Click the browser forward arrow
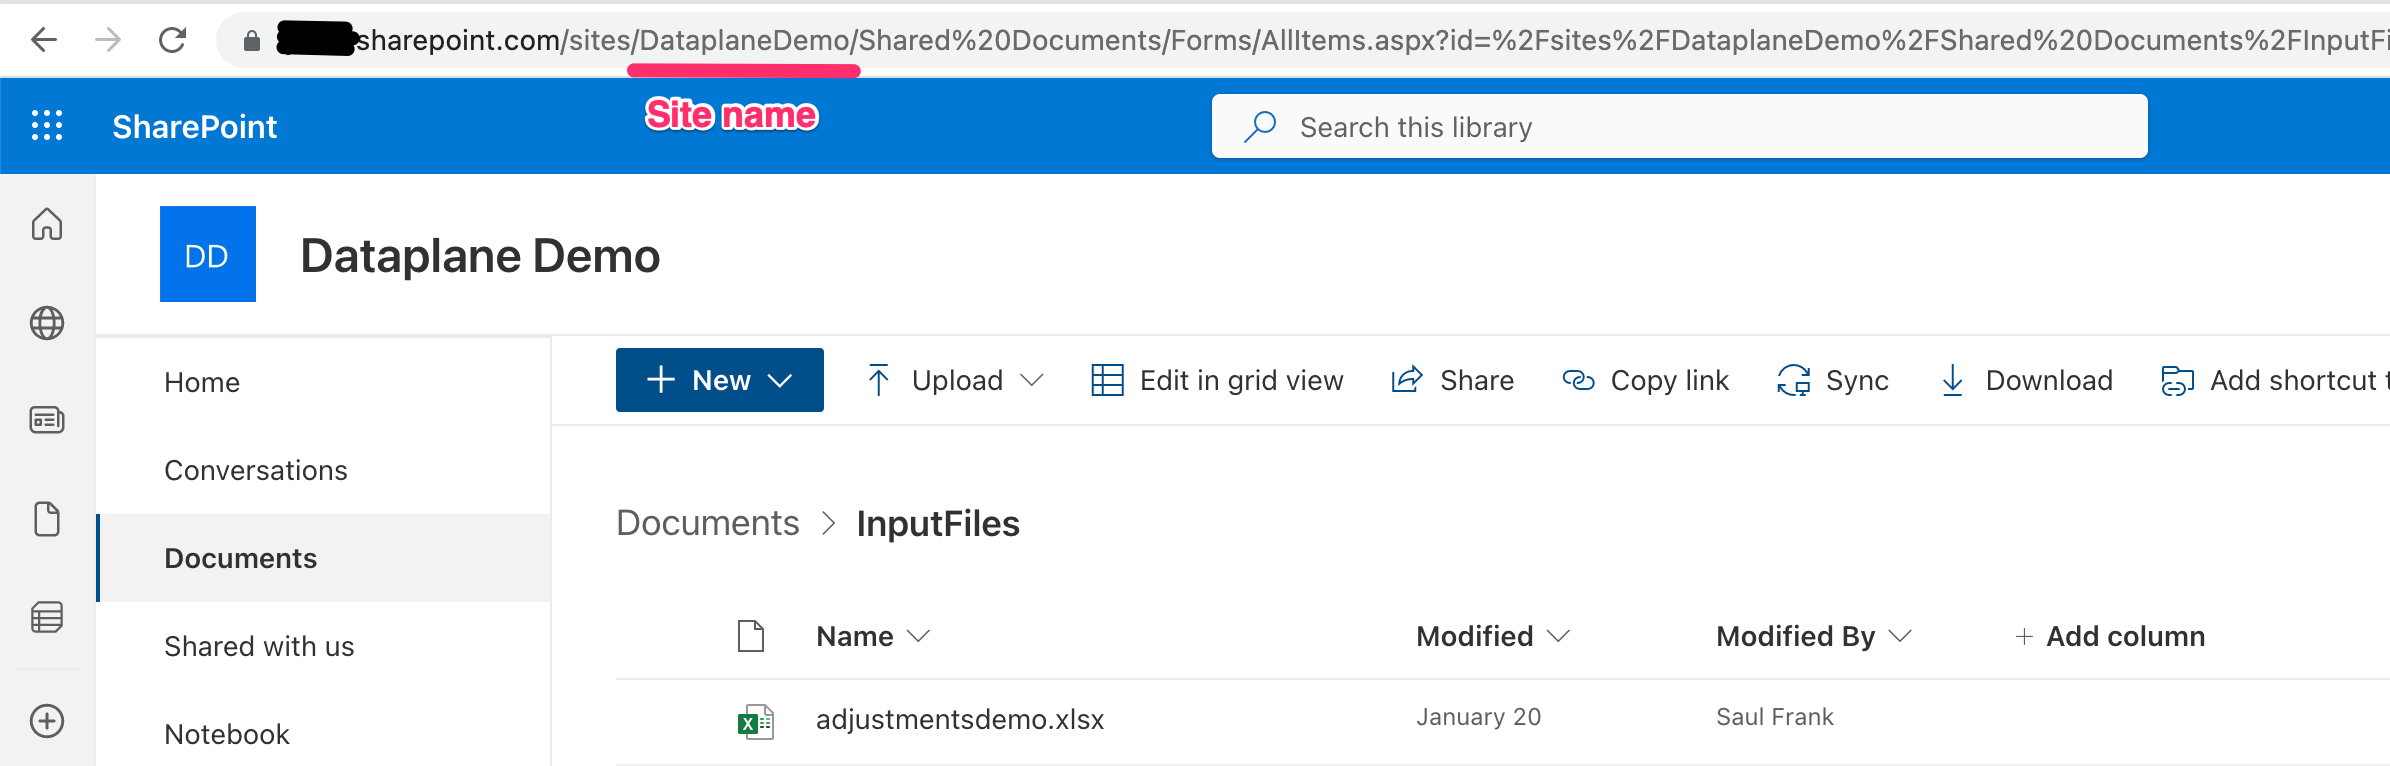The image size is (2390, 766). coord(108,40)
